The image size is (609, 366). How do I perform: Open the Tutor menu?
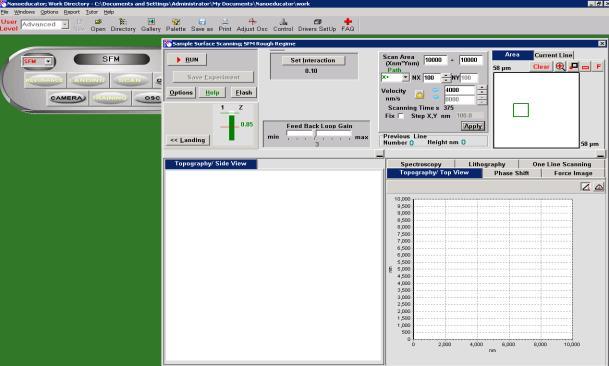pyautogui.click(x=92, y=12)
